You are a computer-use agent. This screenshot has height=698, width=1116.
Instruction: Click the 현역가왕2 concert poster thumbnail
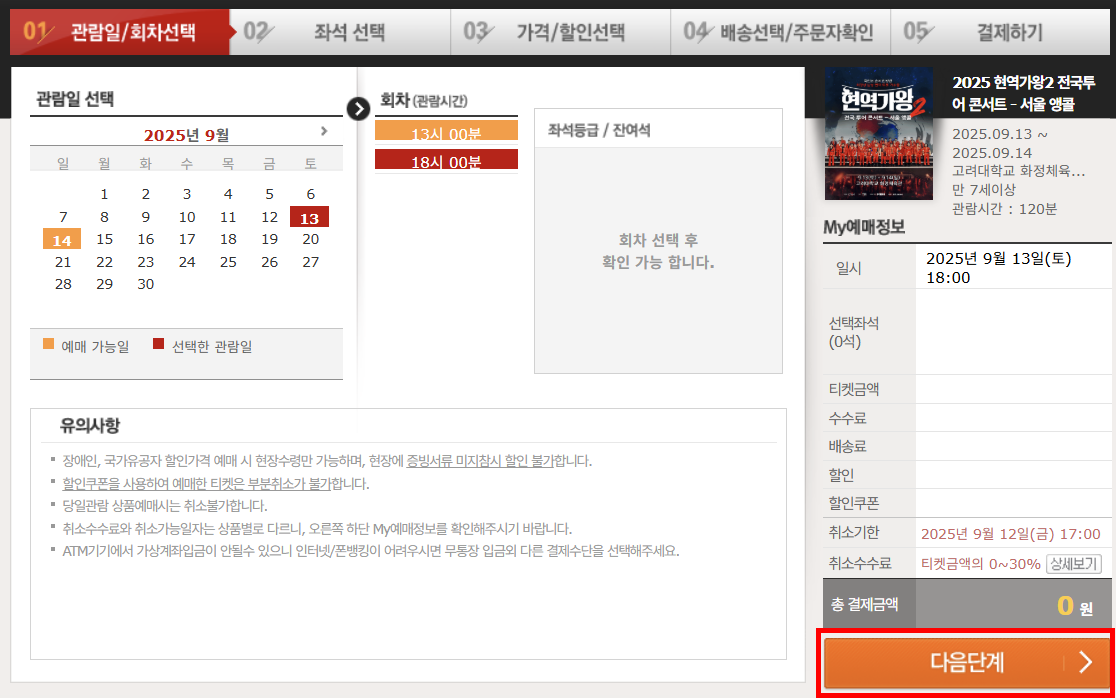click(879, 134)
